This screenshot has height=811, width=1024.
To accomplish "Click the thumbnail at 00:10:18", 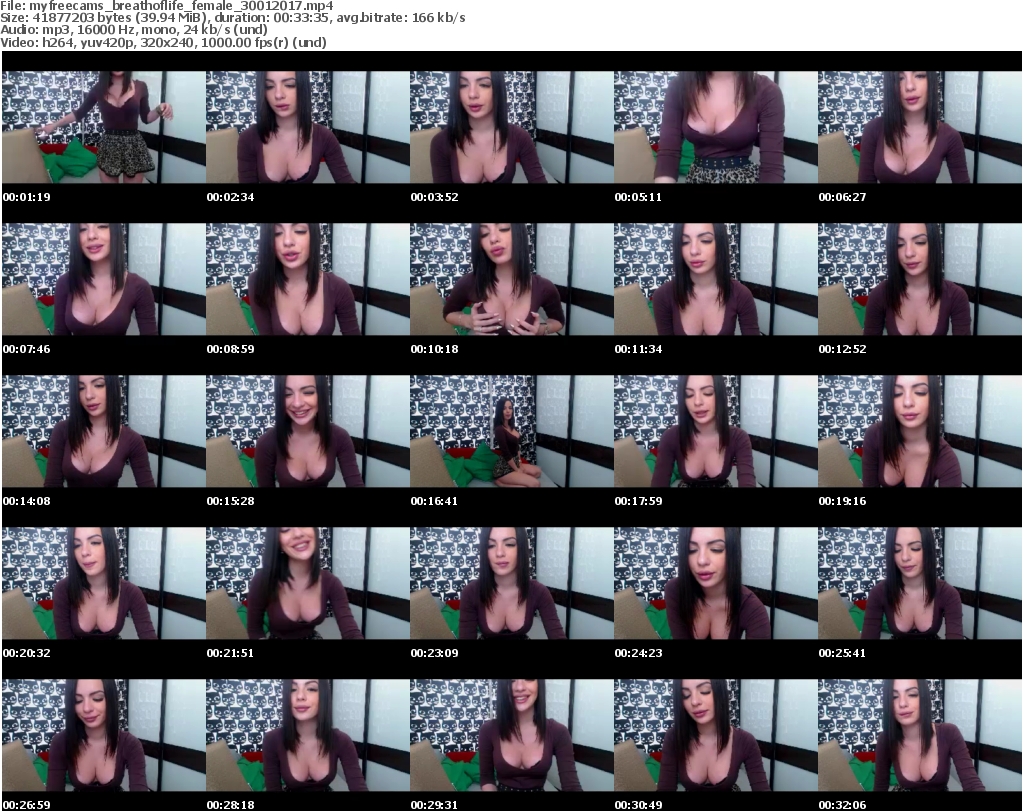I will pos(511,279).
